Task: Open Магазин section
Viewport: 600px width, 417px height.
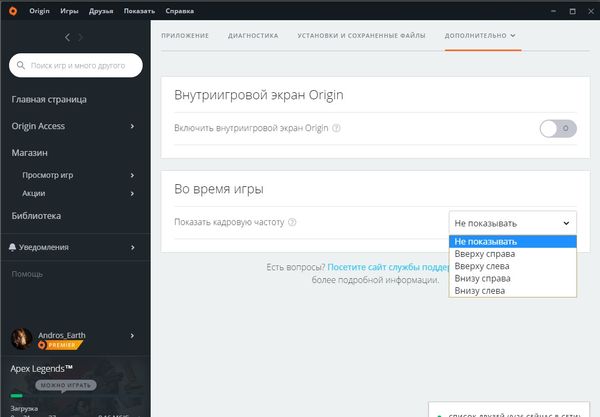Action: click(x=29, y=153)
